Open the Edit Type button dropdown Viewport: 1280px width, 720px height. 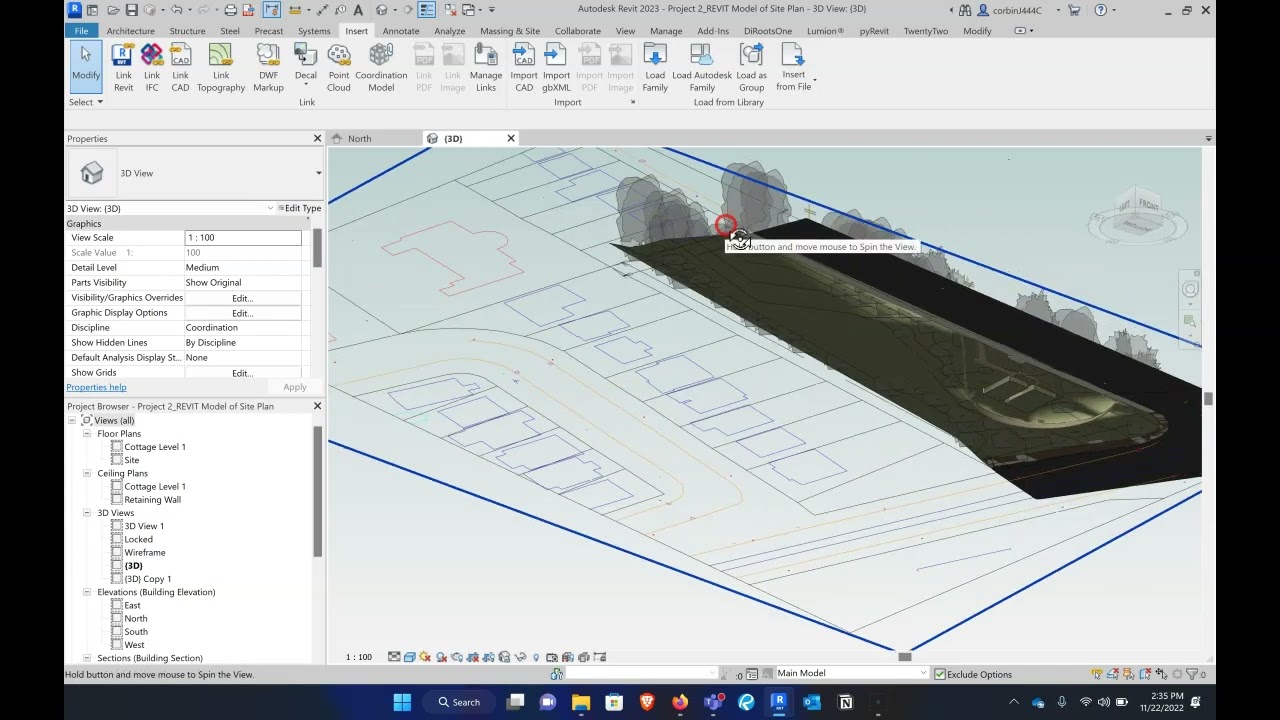[299, 208]
